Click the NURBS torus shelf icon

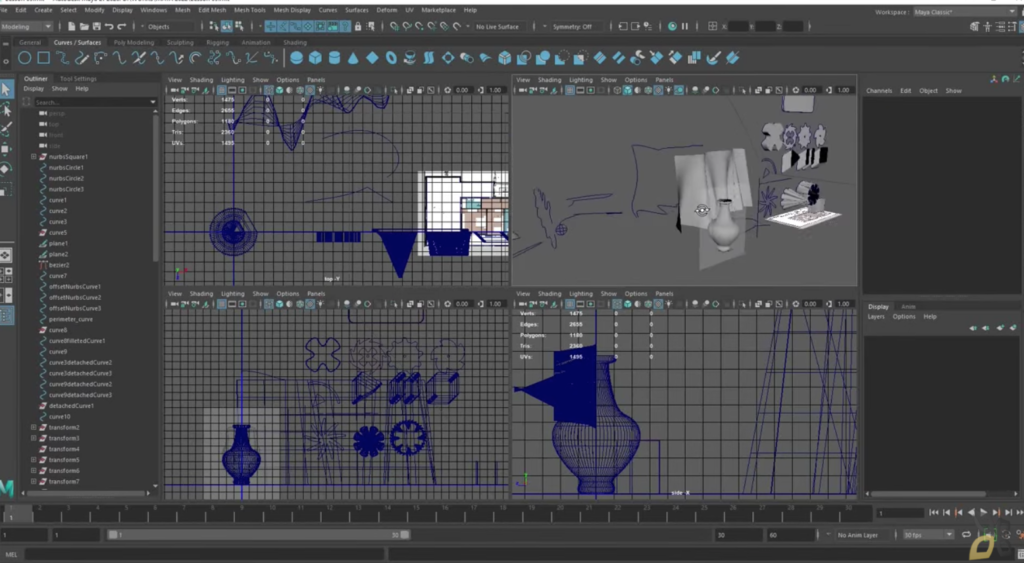391,58
